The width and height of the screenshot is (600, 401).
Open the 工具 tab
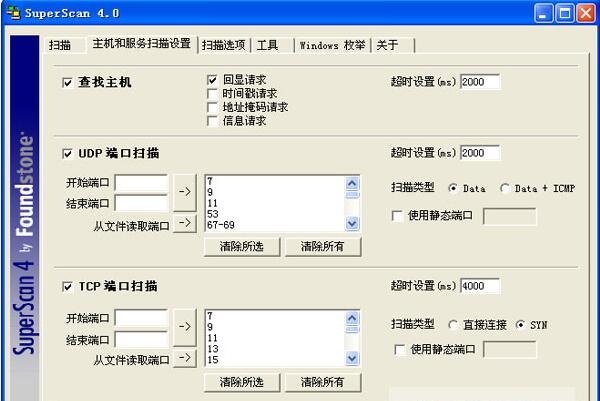click(x=267, y=45)
